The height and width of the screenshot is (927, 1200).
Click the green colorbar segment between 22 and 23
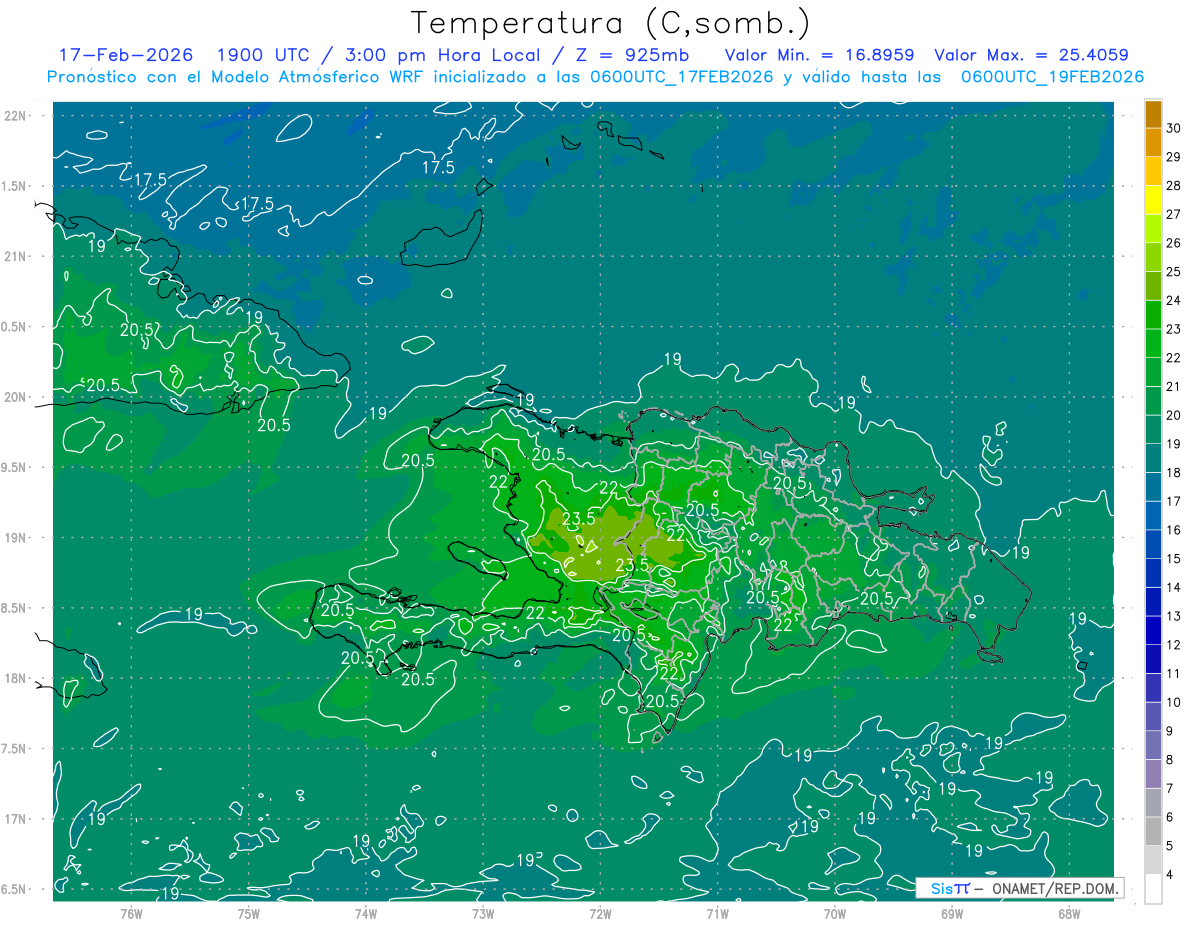[x=1153, y=343]
